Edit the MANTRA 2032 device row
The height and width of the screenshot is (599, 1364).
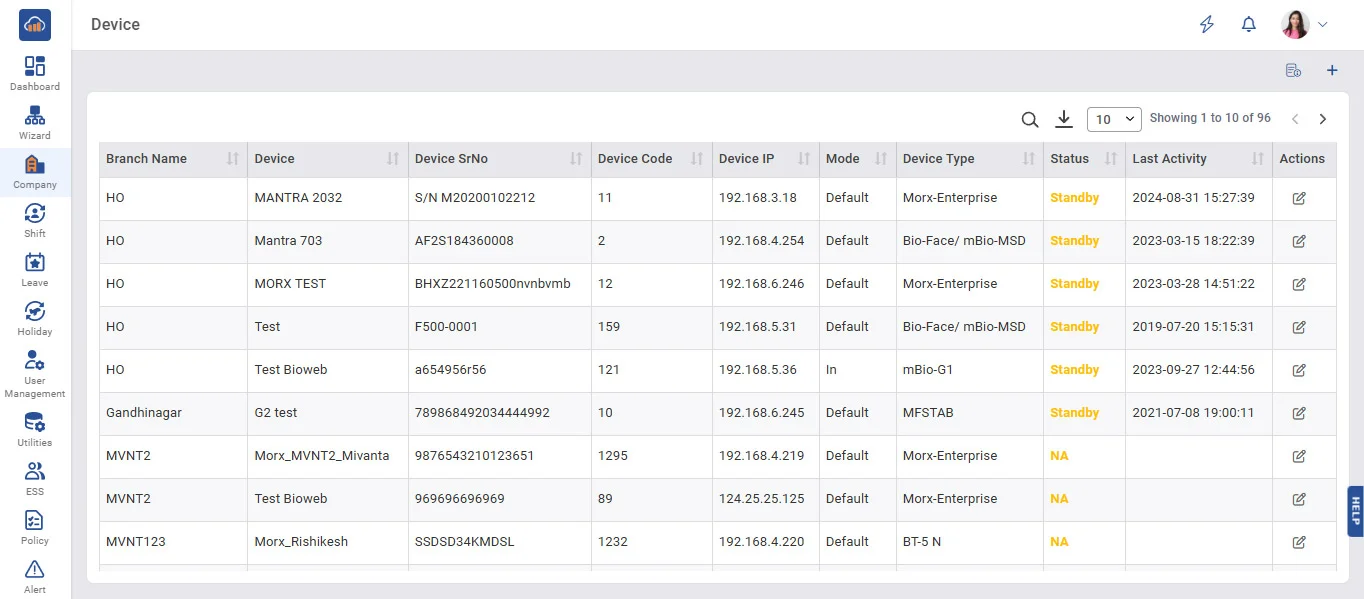(x=1299, y=198)
